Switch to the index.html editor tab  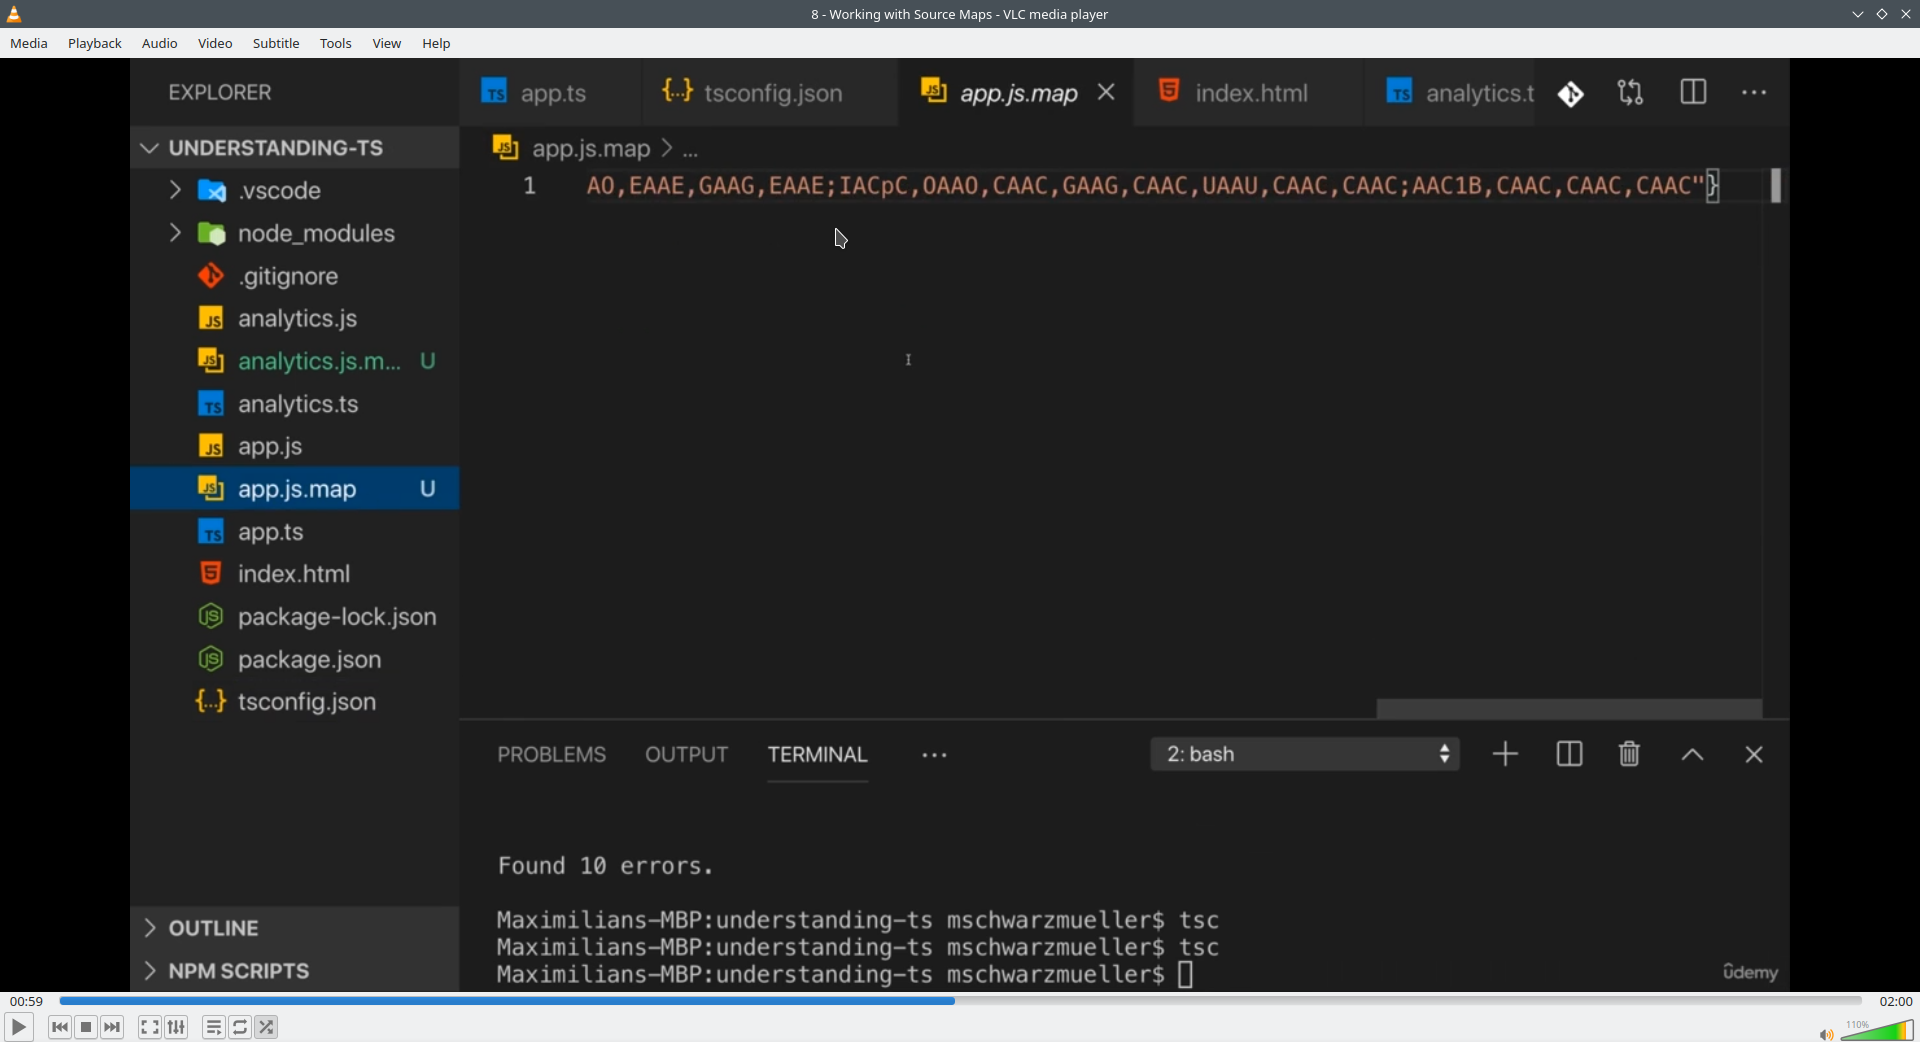[1250, 93]
